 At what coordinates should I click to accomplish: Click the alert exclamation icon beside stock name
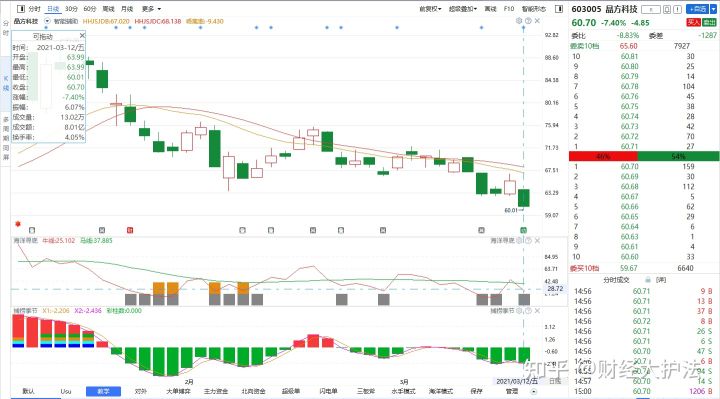tap(678, 9)
